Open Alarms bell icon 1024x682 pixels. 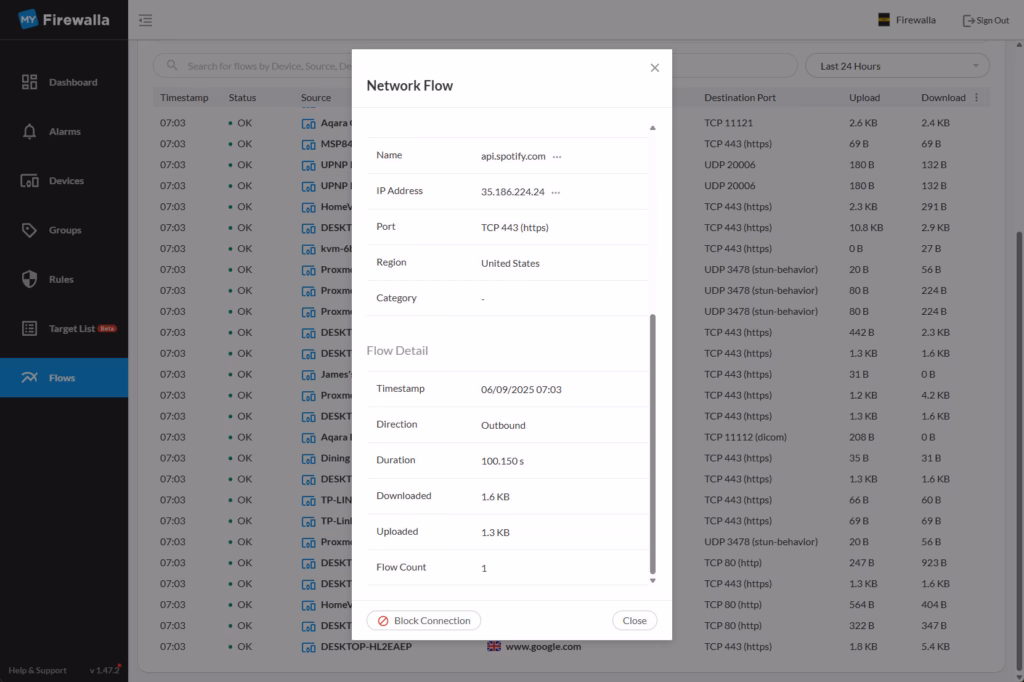pos(29,132)
